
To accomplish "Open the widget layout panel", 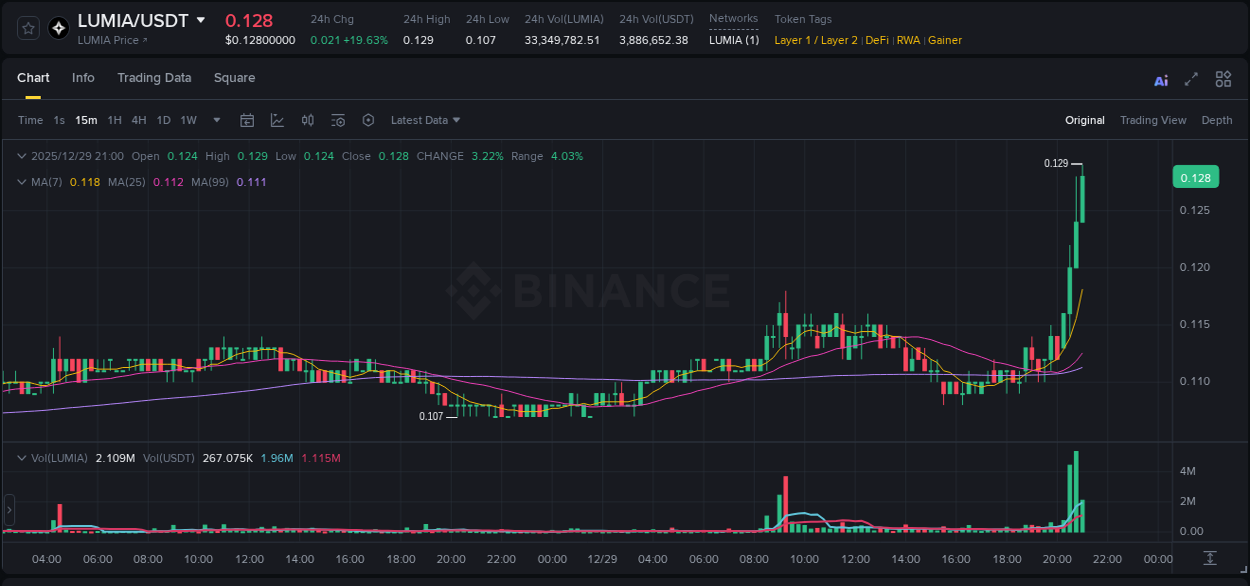I will click(1223, 78).
